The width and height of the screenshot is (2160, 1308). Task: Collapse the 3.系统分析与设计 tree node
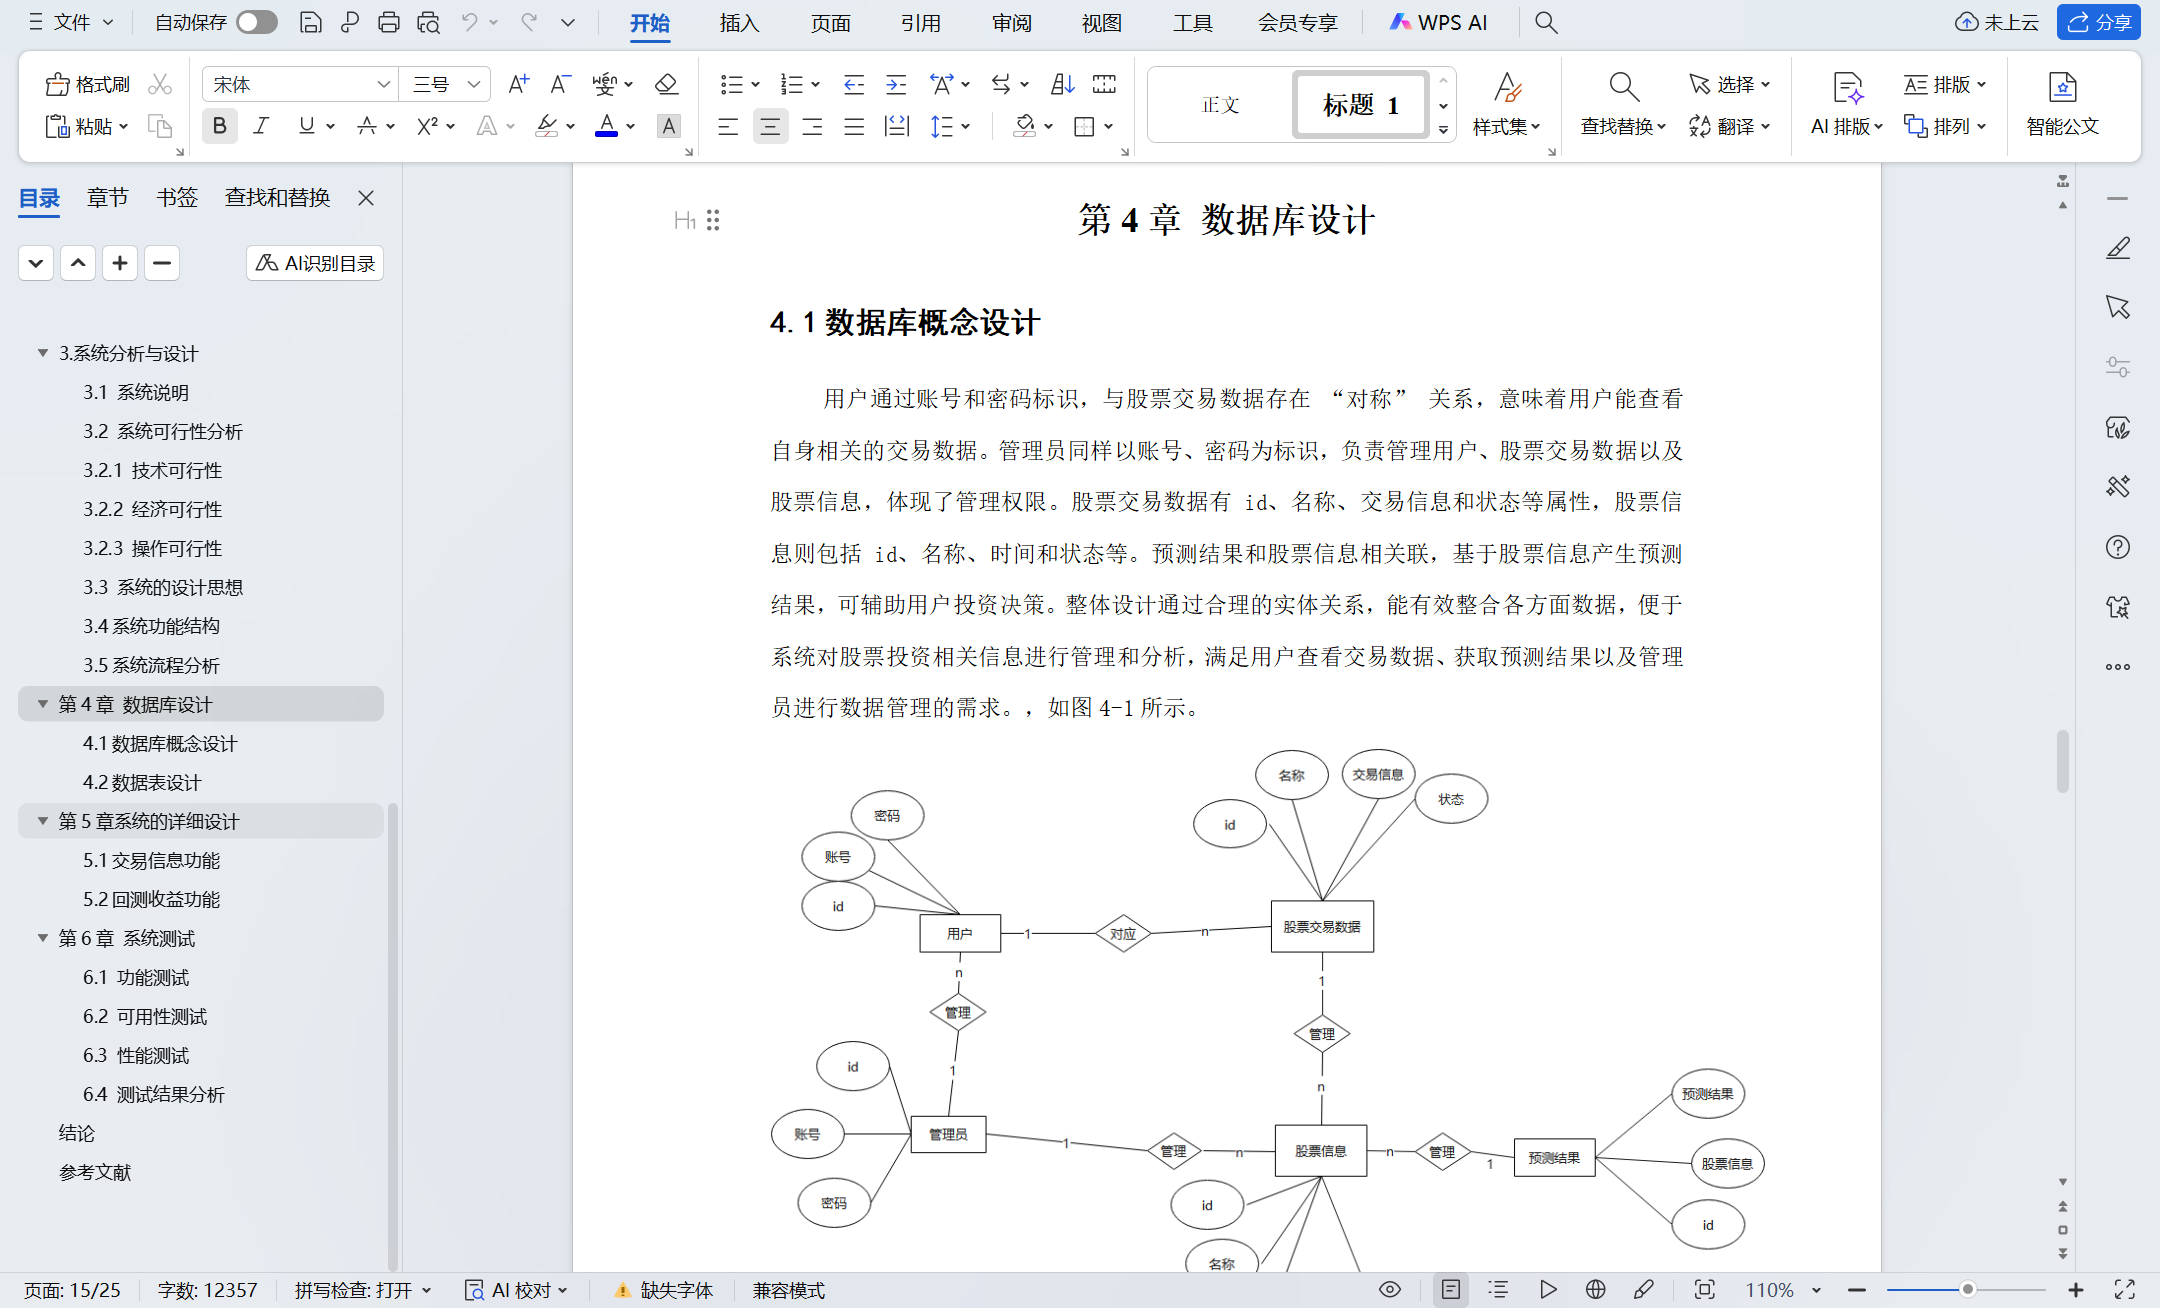[x=43, y=353]
